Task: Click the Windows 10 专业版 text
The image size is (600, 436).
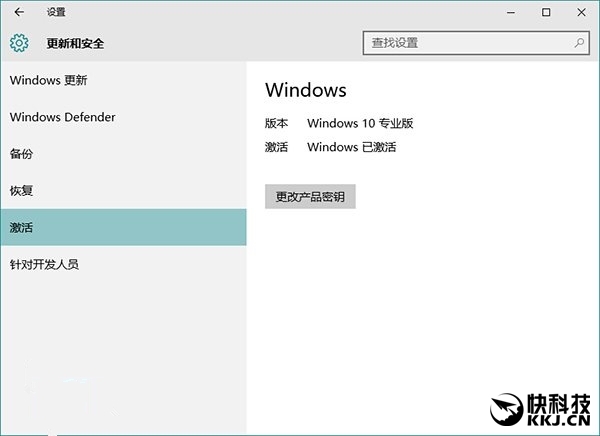Action: pyautogui.click(x=360, y=123)
